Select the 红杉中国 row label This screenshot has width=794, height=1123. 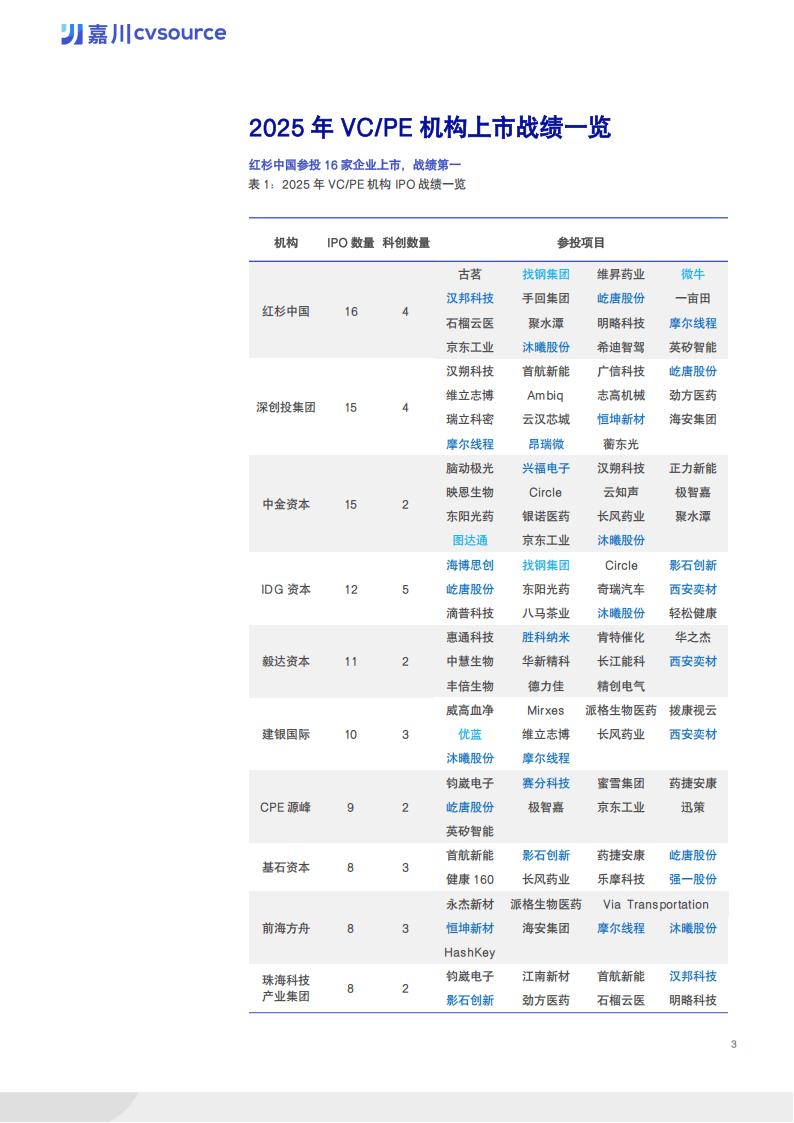click(x=286, y=311)
